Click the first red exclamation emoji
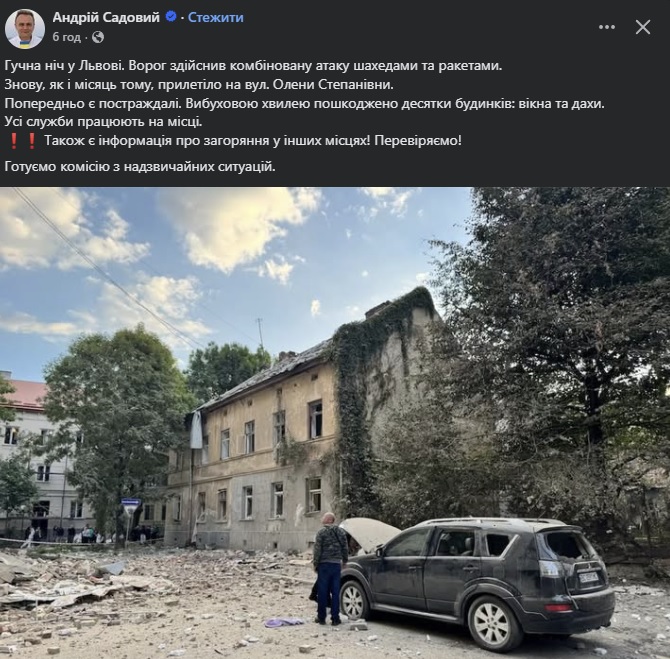The height and width of the screenshot is (659, 670). [14, 141]
